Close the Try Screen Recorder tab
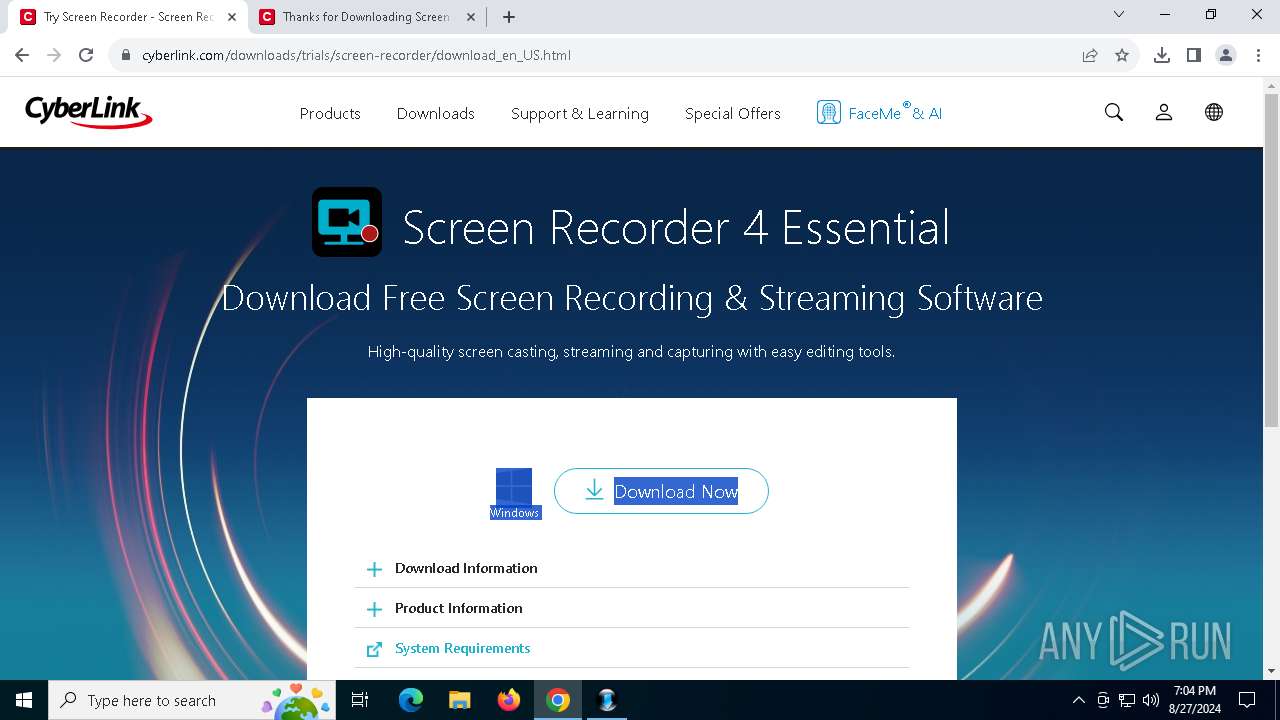Viewport: 1280px width, 720px height. click(x=232, y=17)
